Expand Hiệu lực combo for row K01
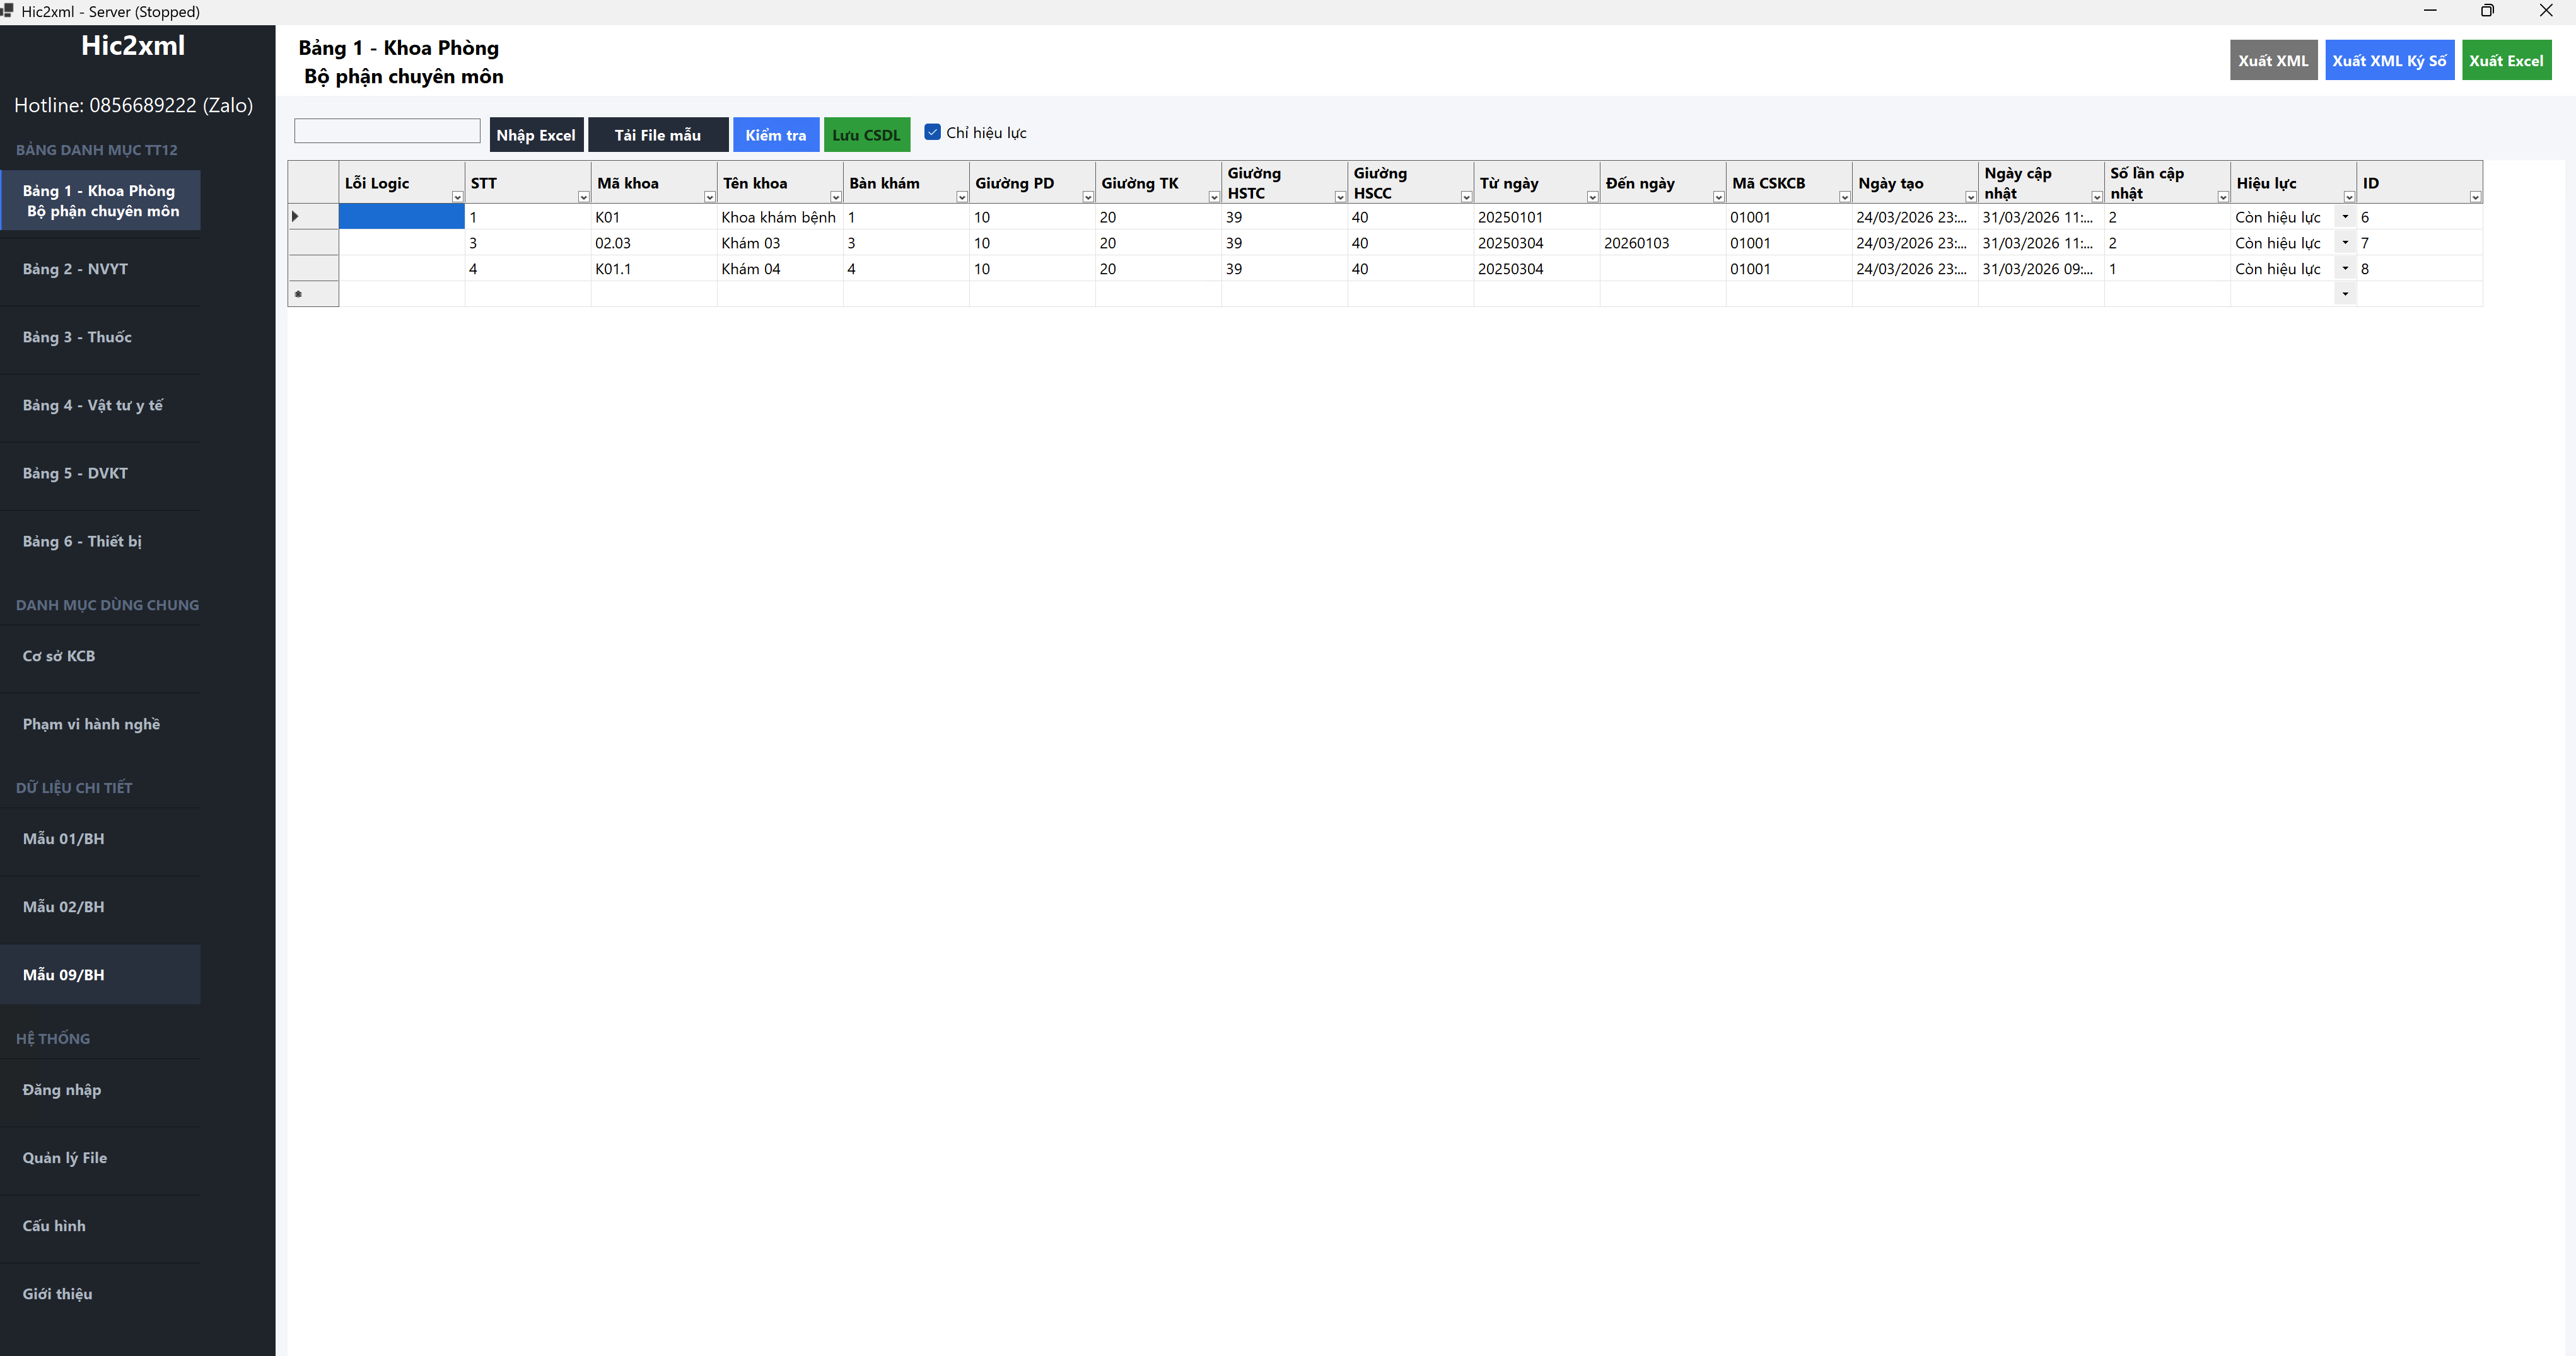Screen dimensions: 2576x1356 2345,217
